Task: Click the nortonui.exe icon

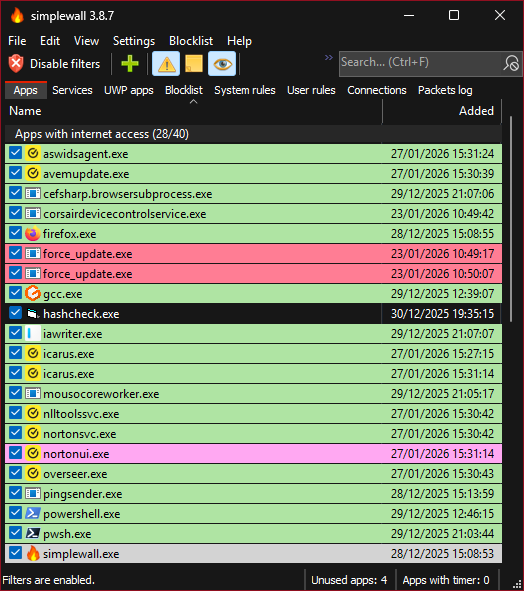Action: (x=33, y=453)
